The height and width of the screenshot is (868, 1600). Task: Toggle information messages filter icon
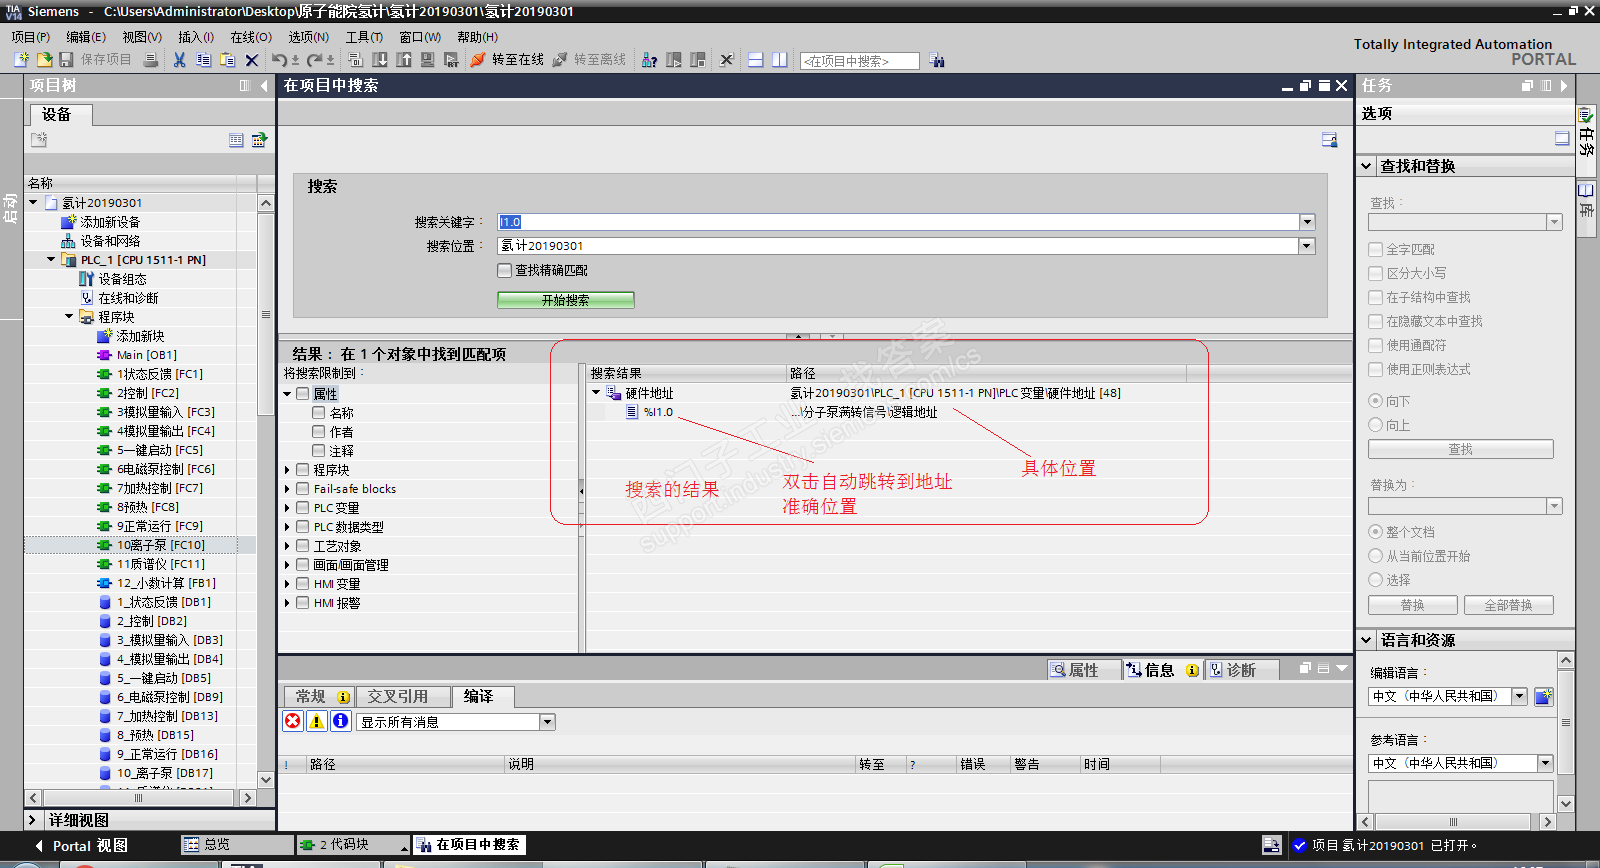[x=341, y=721]
